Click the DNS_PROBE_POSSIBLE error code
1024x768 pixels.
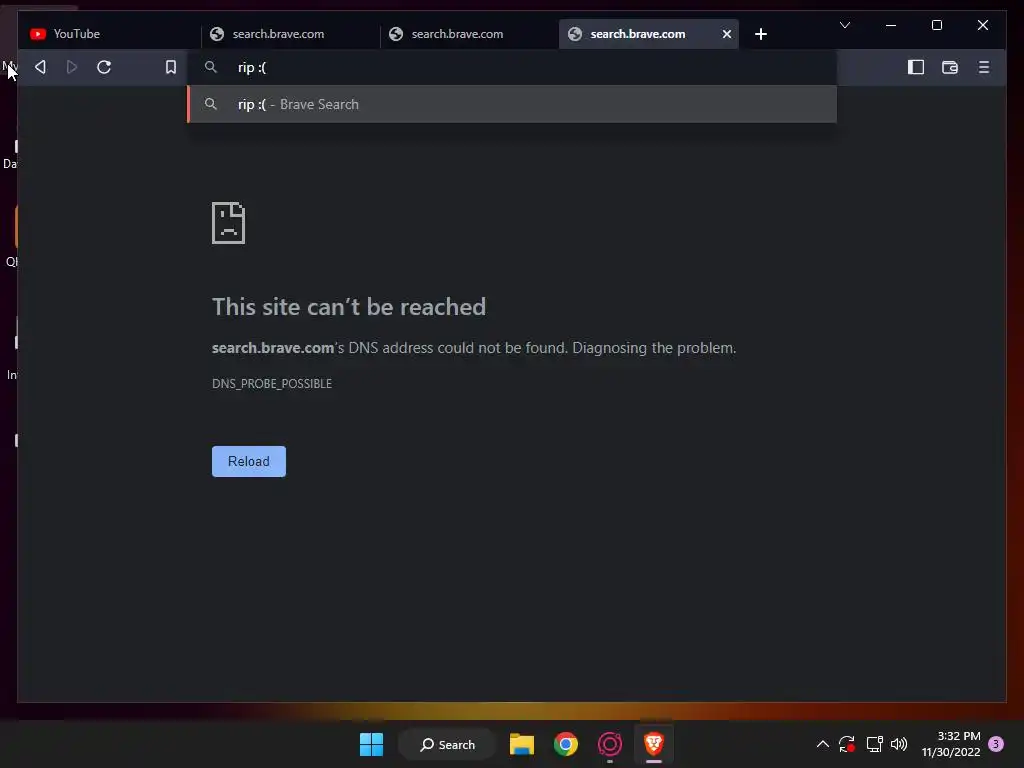point(272,383)
